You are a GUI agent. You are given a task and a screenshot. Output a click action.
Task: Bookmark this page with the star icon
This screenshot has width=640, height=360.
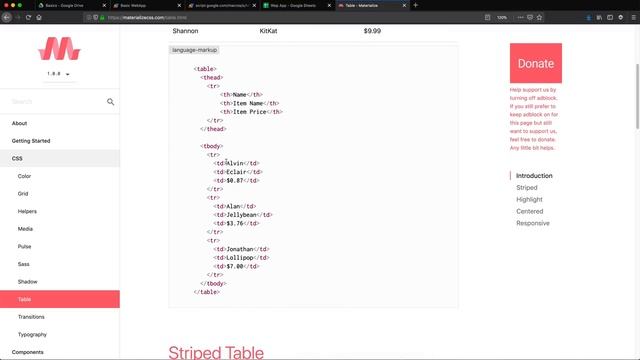tap(540, 18)
